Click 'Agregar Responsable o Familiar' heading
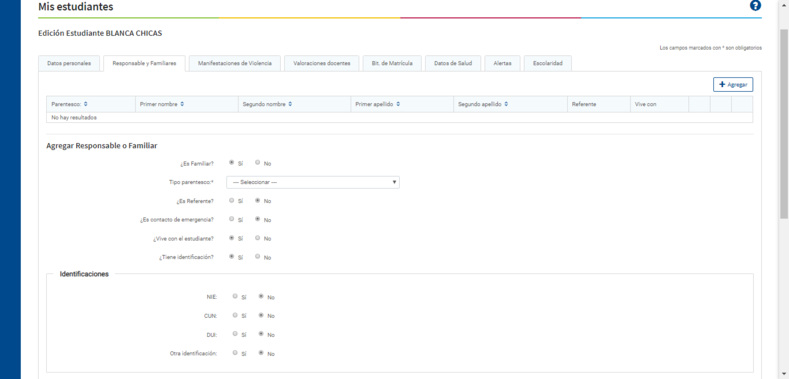The width and height of the screenshot is (789, 379). pyautogui.click(x=102, y=145)
